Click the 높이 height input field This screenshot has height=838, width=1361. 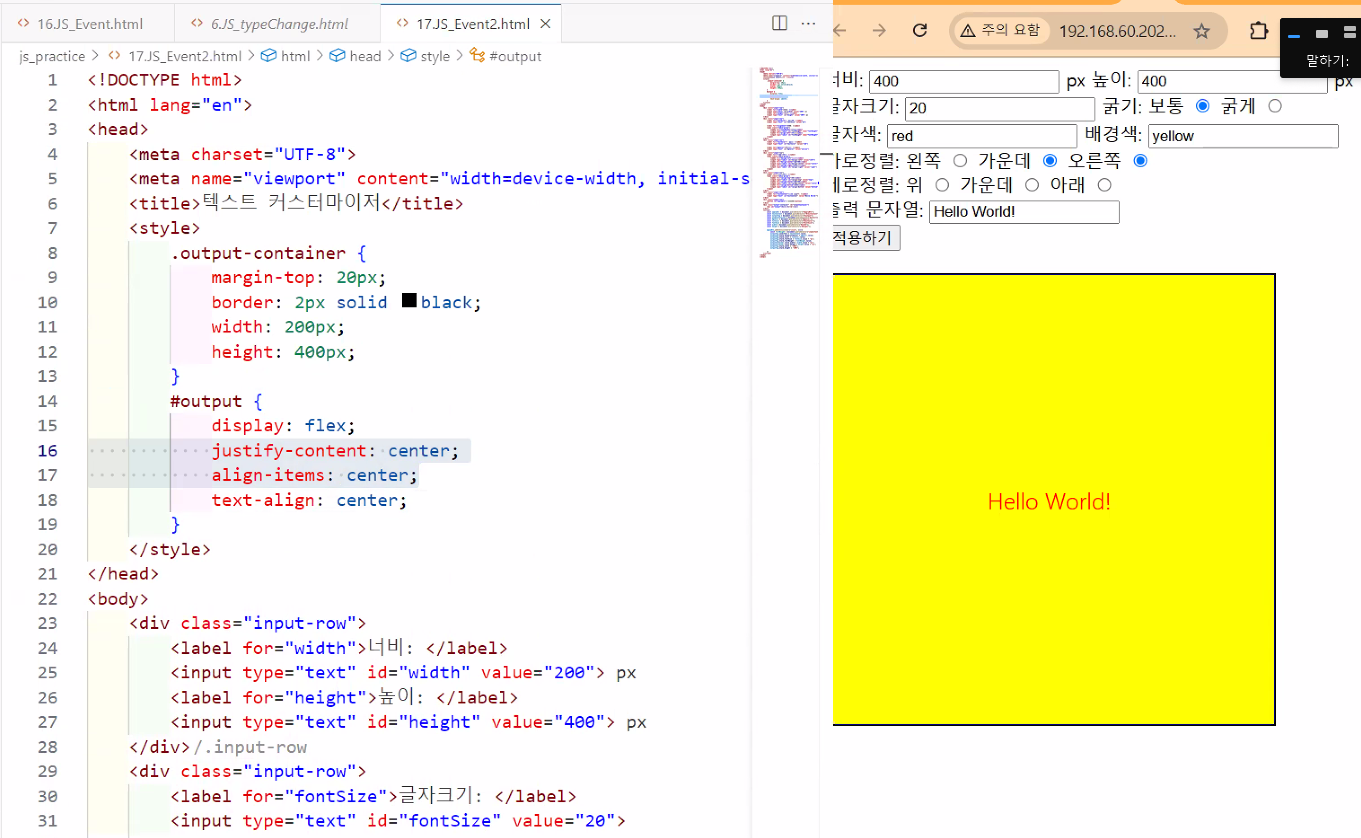(x=1232, y=82)
